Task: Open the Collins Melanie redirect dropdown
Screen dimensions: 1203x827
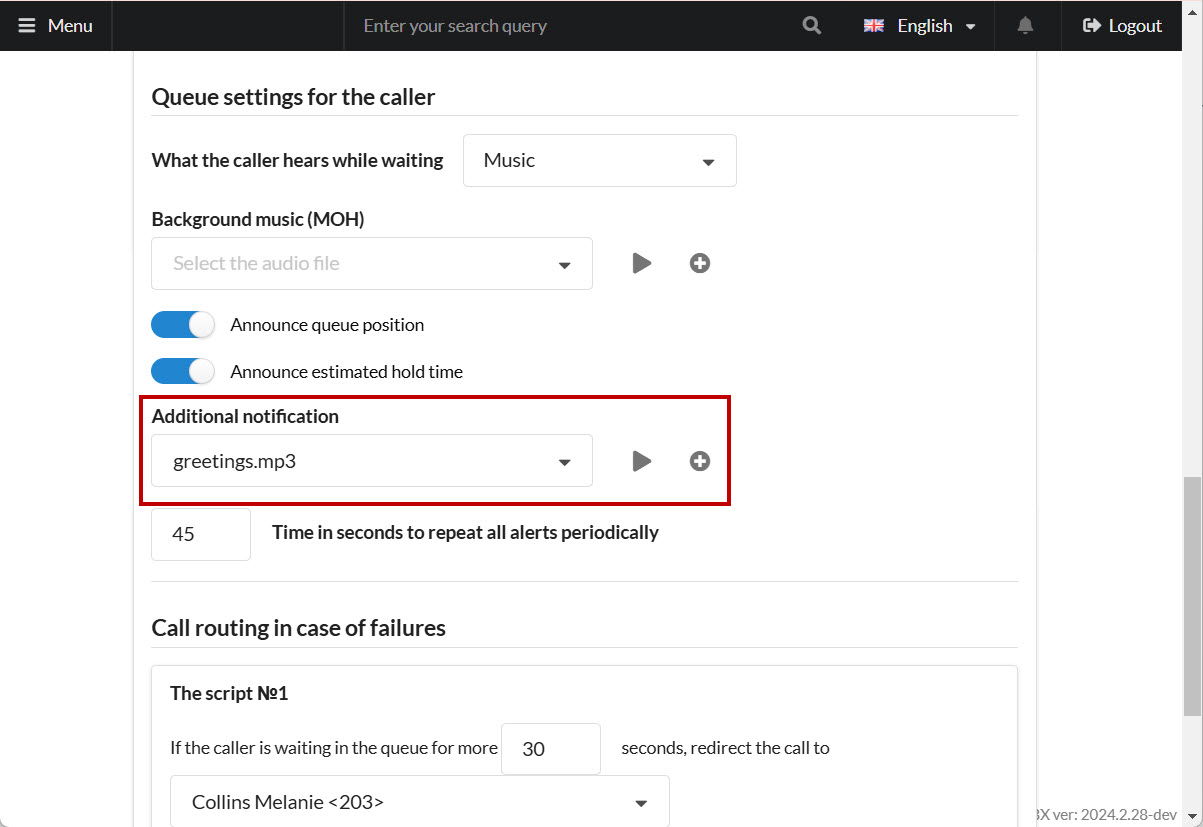Action: tap(419, 802)
